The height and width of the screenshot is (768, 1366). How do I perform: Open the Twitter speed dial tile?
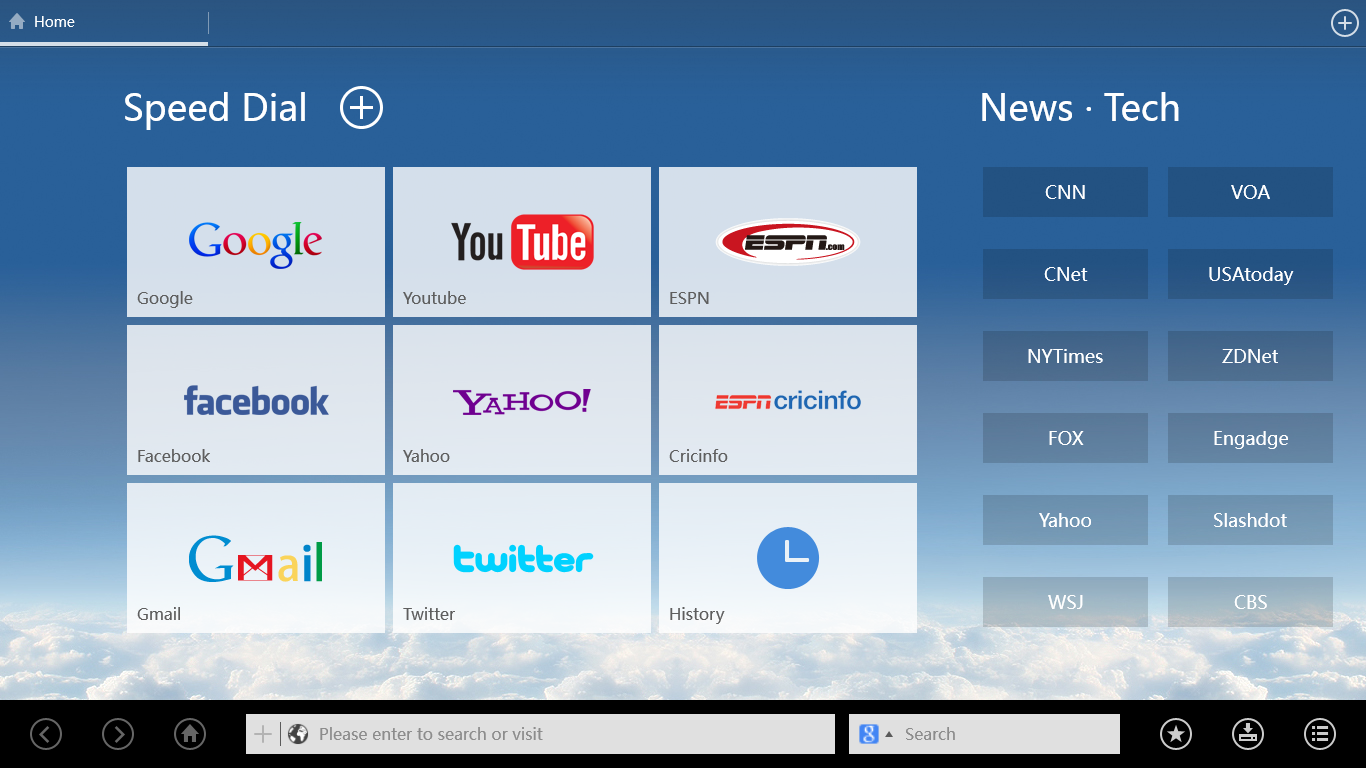click(x=522, y=558)
